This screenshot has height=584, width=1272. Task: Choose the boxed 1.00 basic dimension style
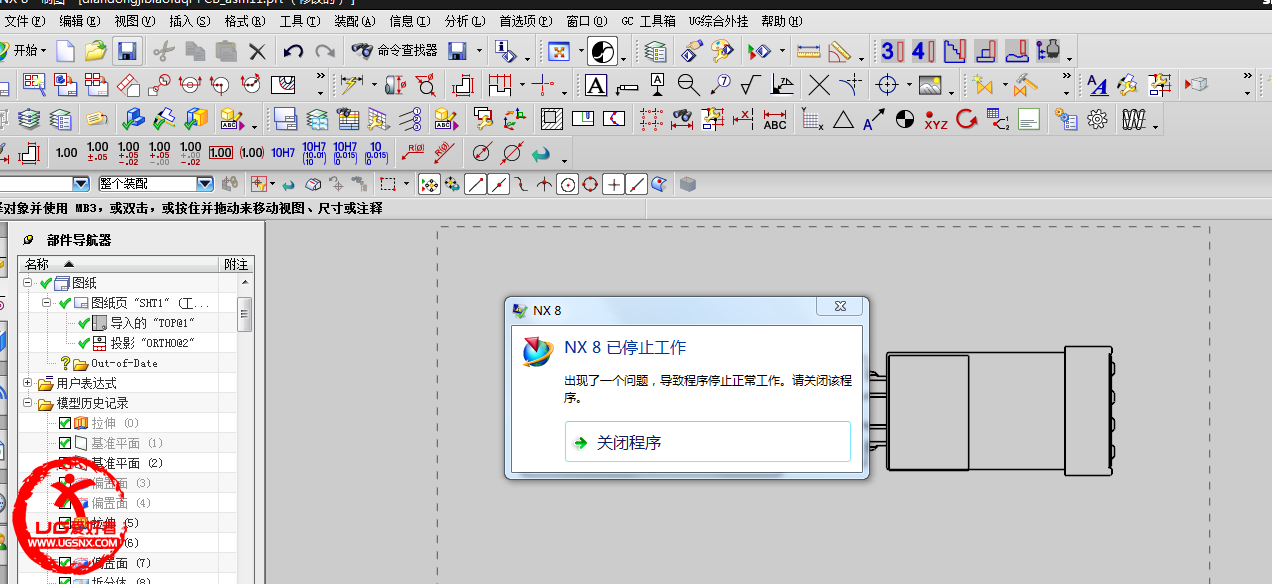click(221, 153)
